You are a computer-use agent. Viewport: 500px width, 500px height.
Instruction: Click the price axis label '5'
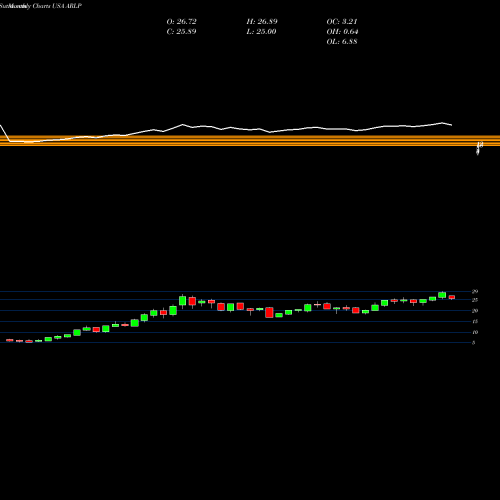473,343
